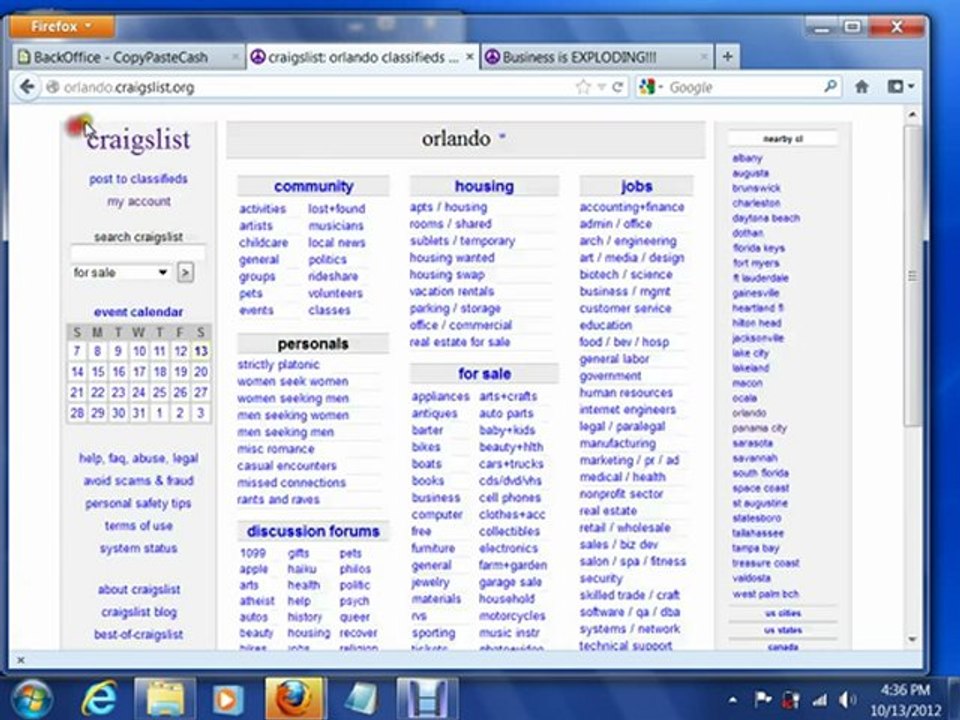Click the network signal tray icon
The width and height of the screenshot is (960, 720).
click(820, 700)
